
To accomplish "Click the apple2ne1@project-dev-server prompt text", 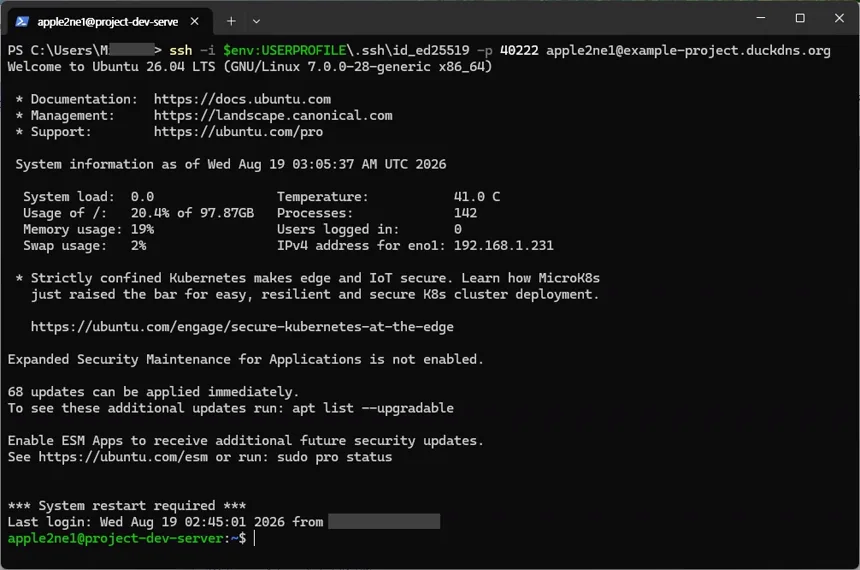I will (115, 538).
